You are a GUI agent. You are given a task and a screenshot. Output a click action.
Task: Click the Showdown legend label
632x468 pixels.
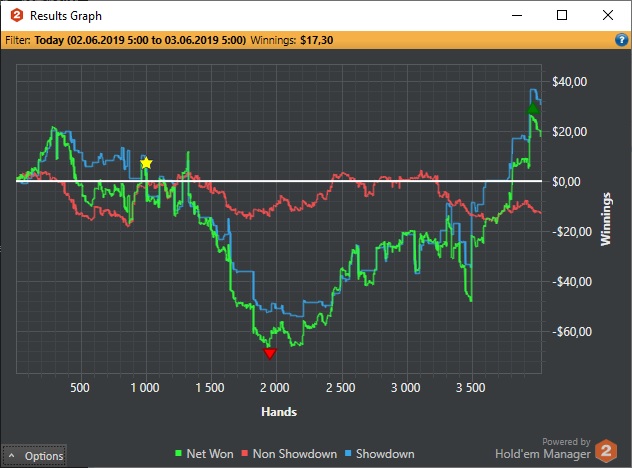pyautogui.click(x=385, y=454)
